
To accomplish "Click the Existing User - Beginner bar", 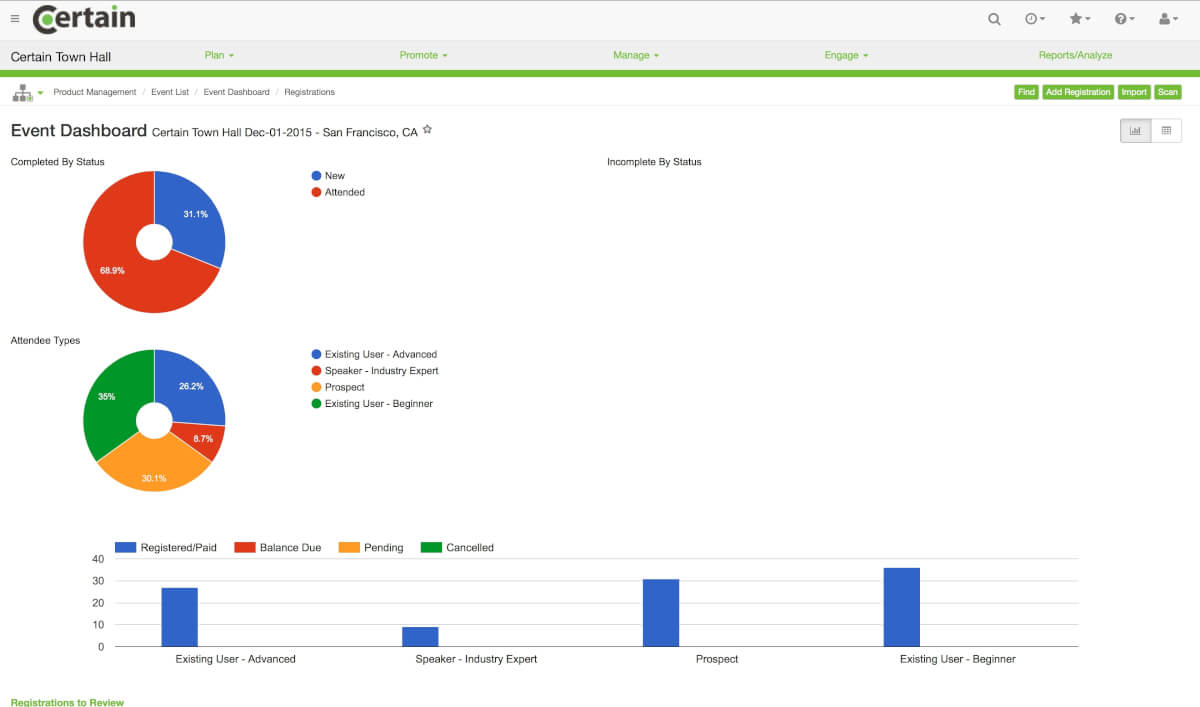I will 902,608.
